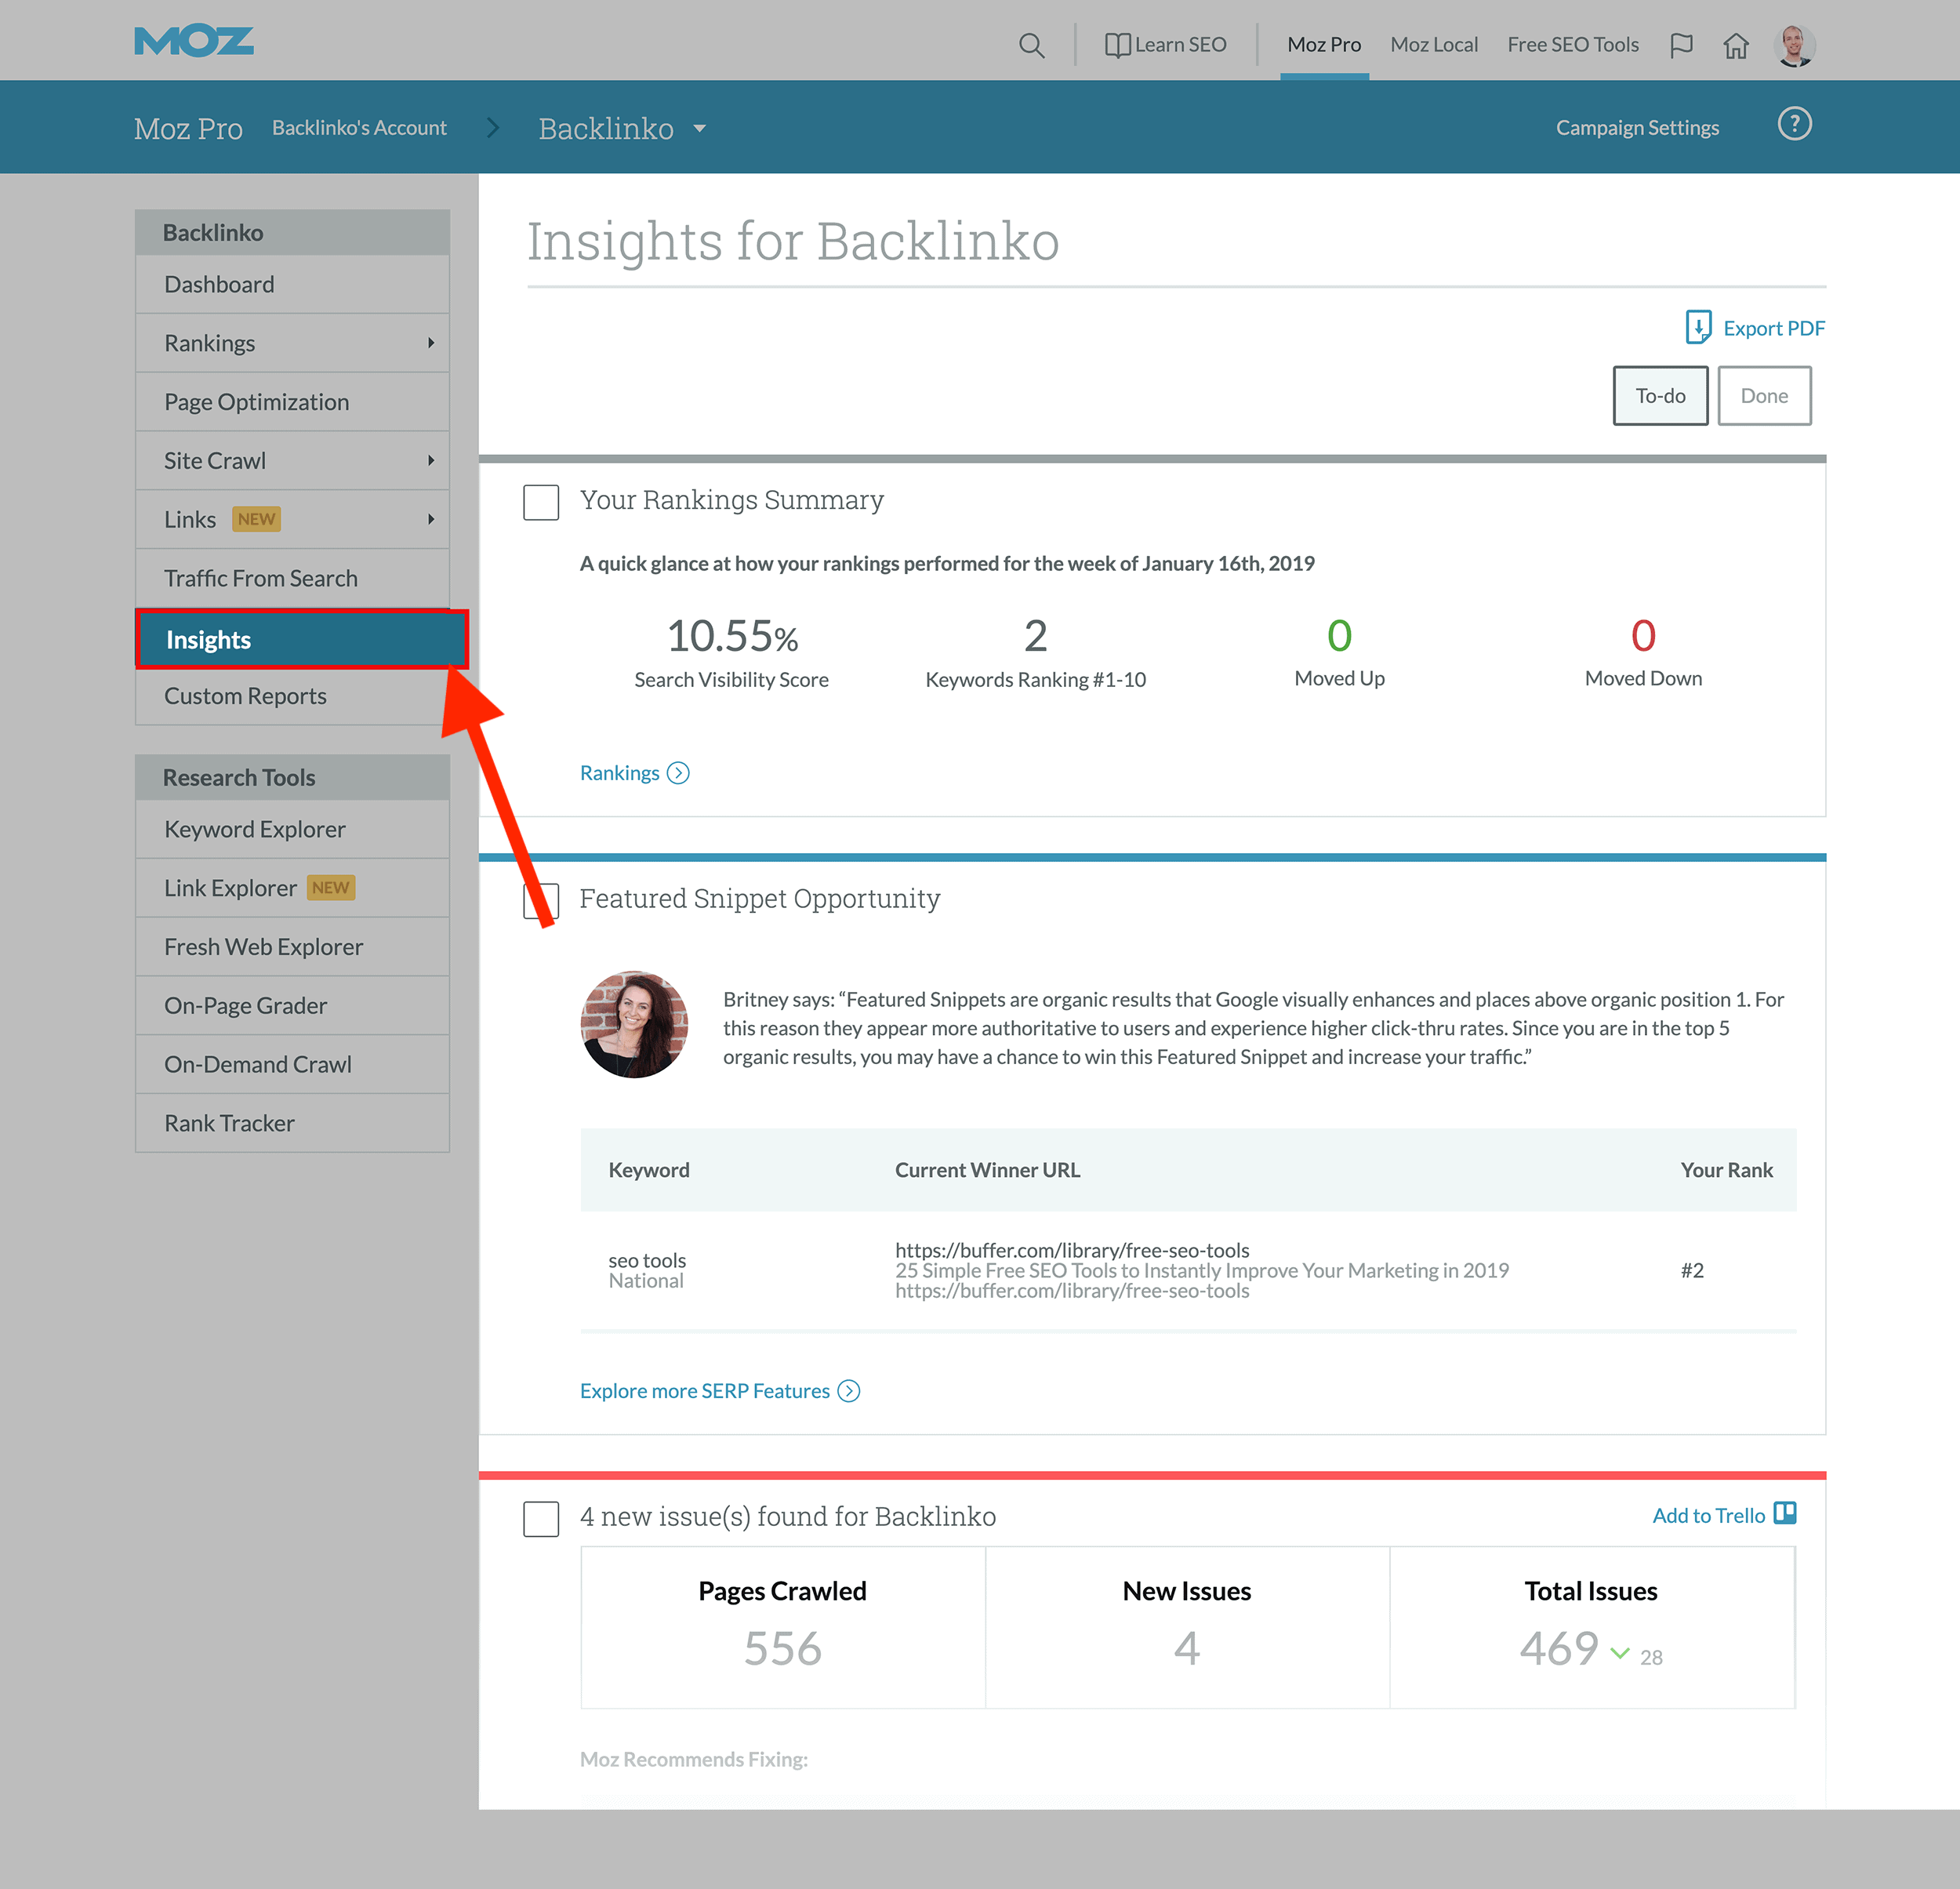Open On-Demand Crawl tool
Screen dimensions: 1960x1889
coord(292,1064)
